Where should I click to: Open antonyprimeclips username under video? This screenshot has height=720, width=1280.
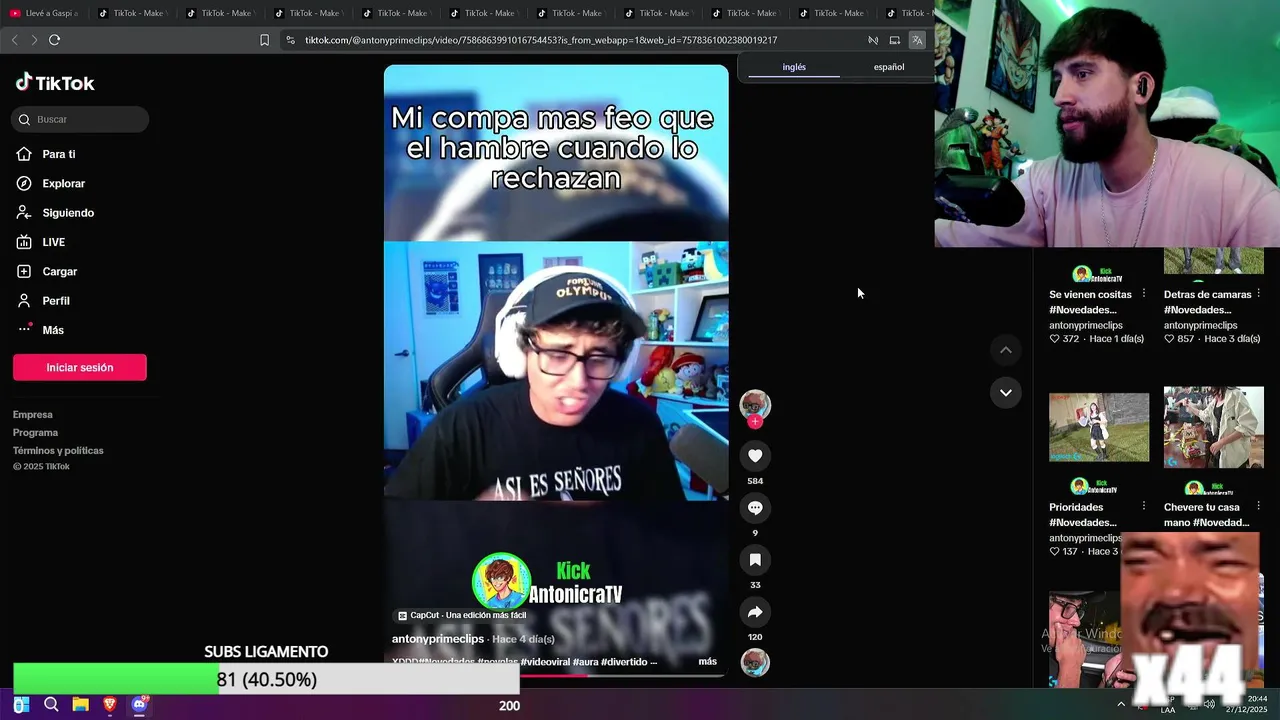click(438, 639)
